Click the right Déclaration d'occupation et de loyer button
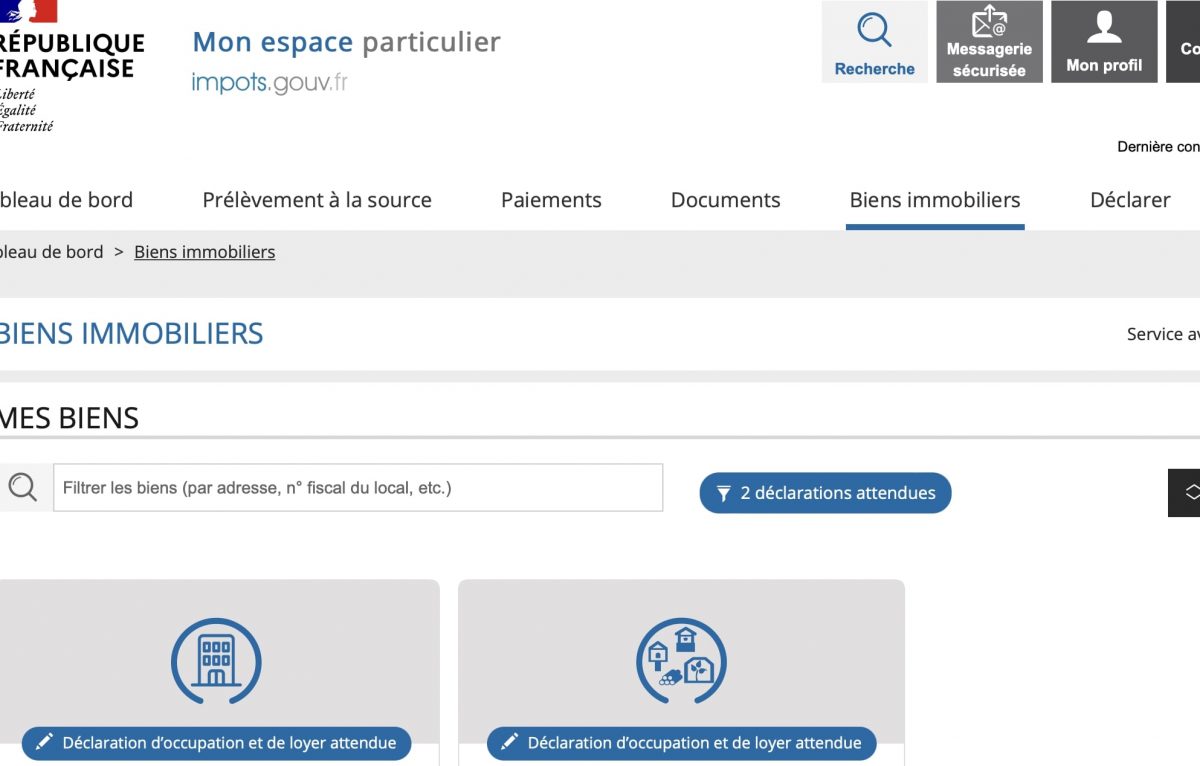Image resolution: width=1200 pixels, height=766 pixels. 681,742
